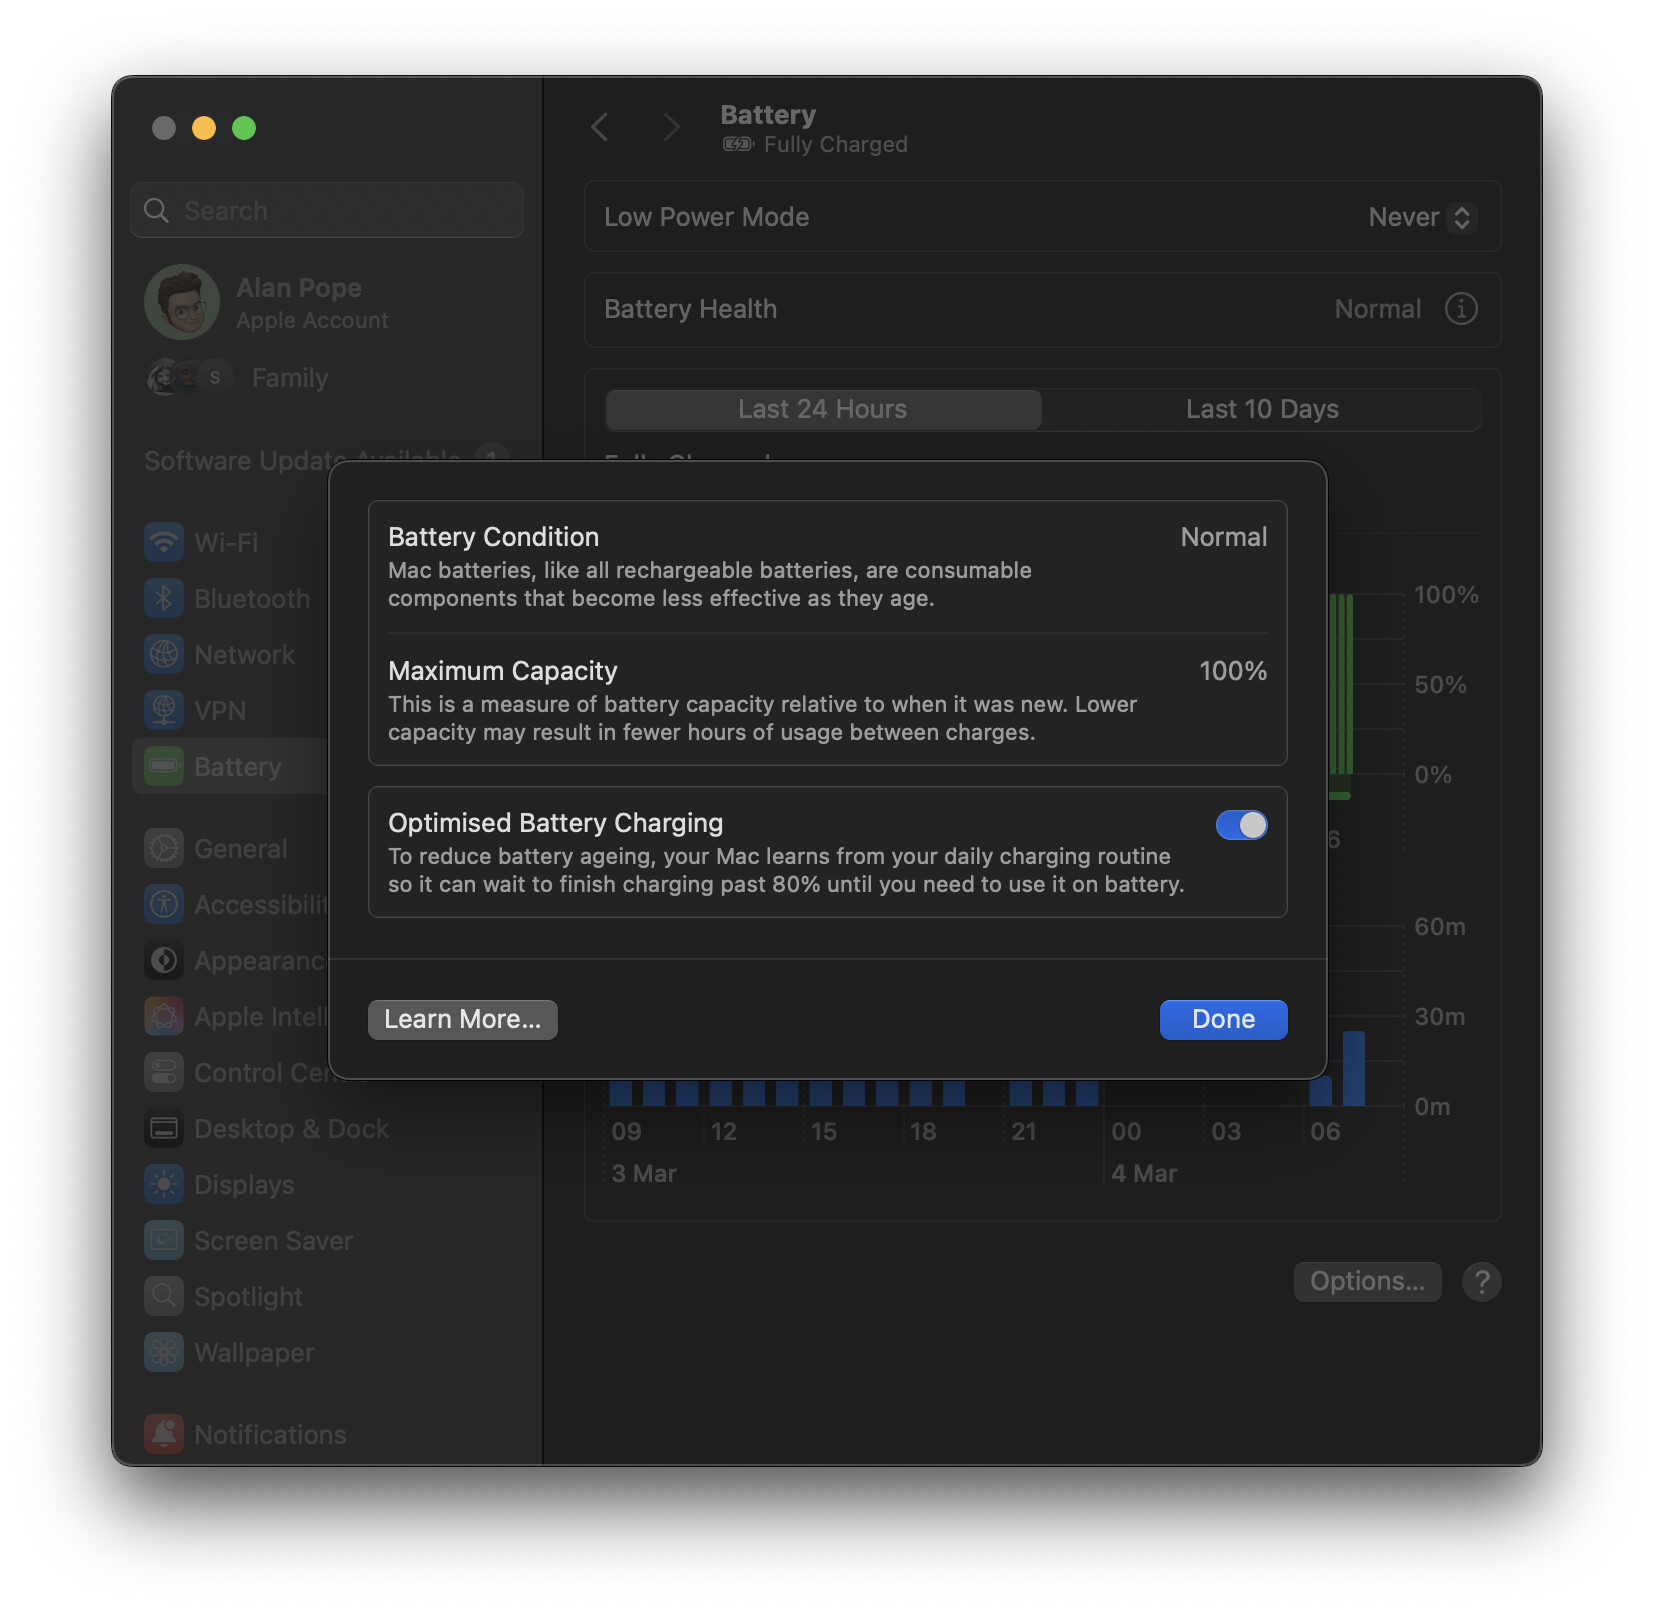Open Bluetooth settings icon
Screen dimensions: 1654x1614
point(164,598)
